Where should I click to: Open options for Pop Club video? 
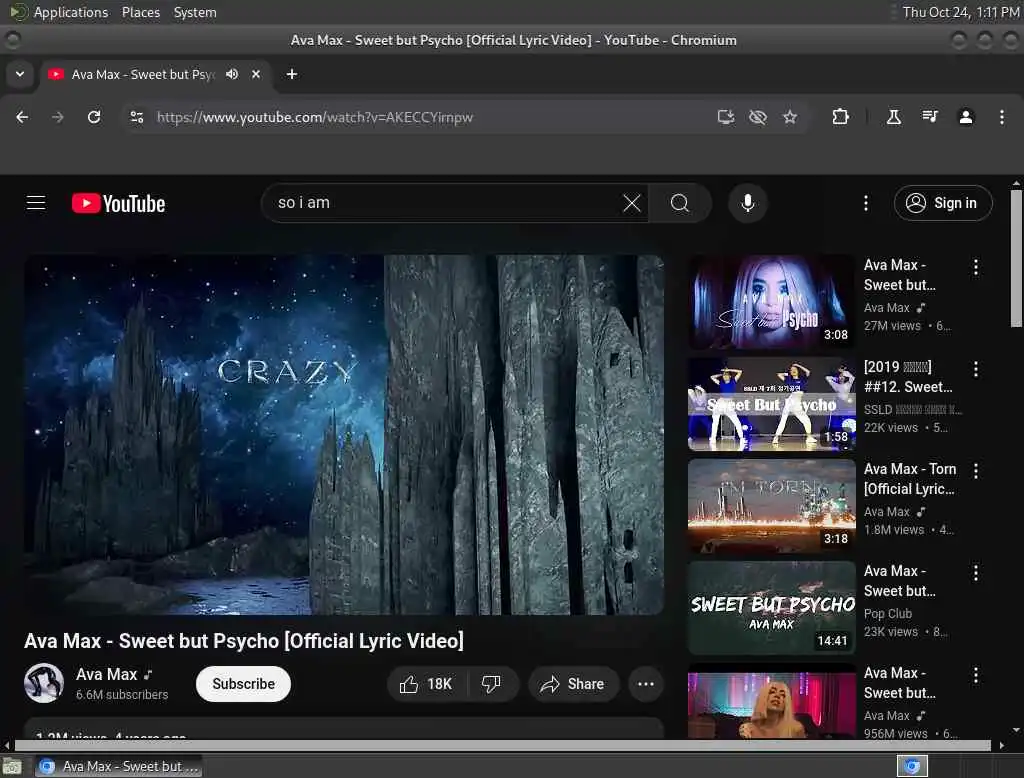point(976,573)
